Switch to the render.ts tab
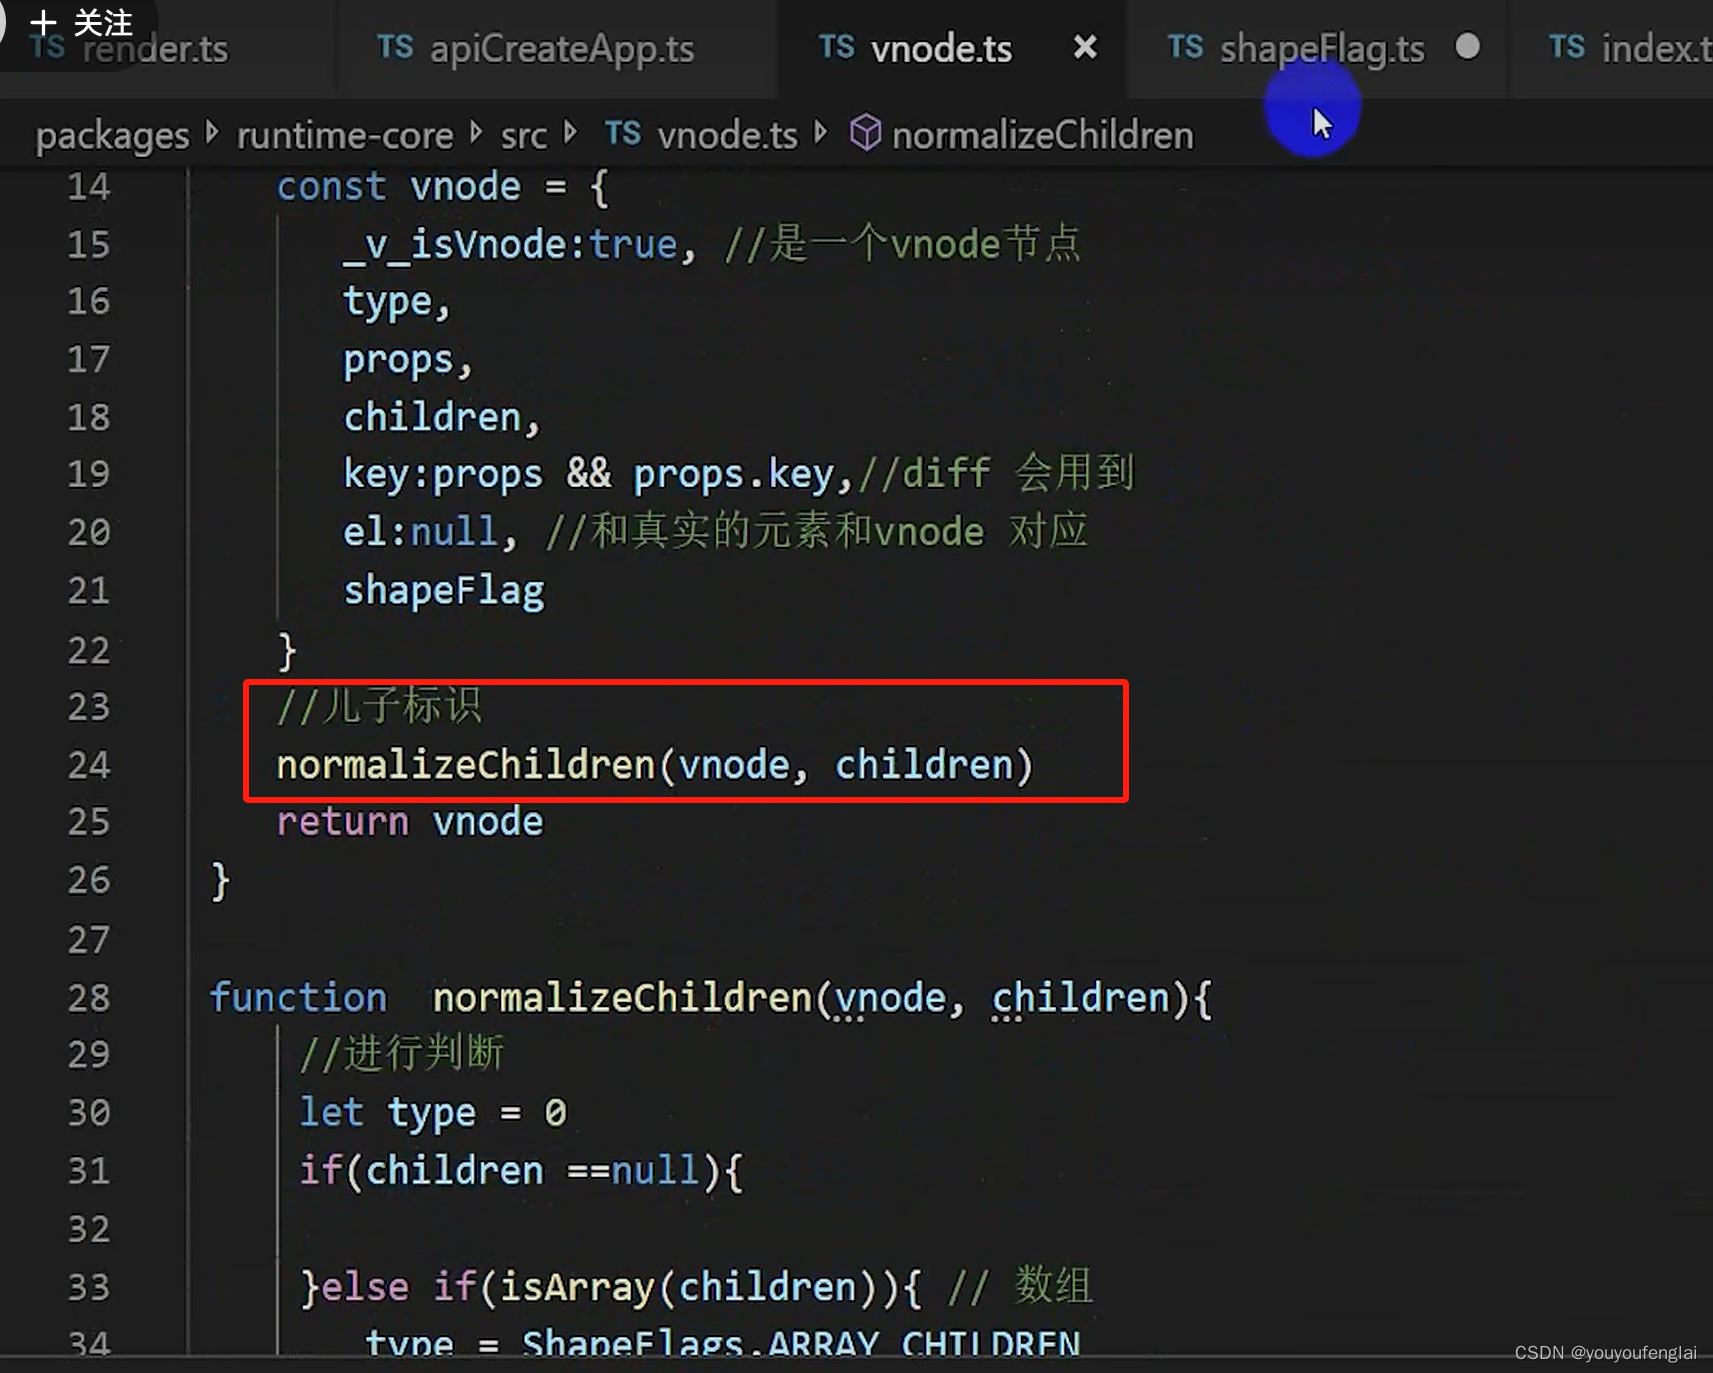Image resolution: width=1713 pixels, height=1373 pixels. coord(155,48)
